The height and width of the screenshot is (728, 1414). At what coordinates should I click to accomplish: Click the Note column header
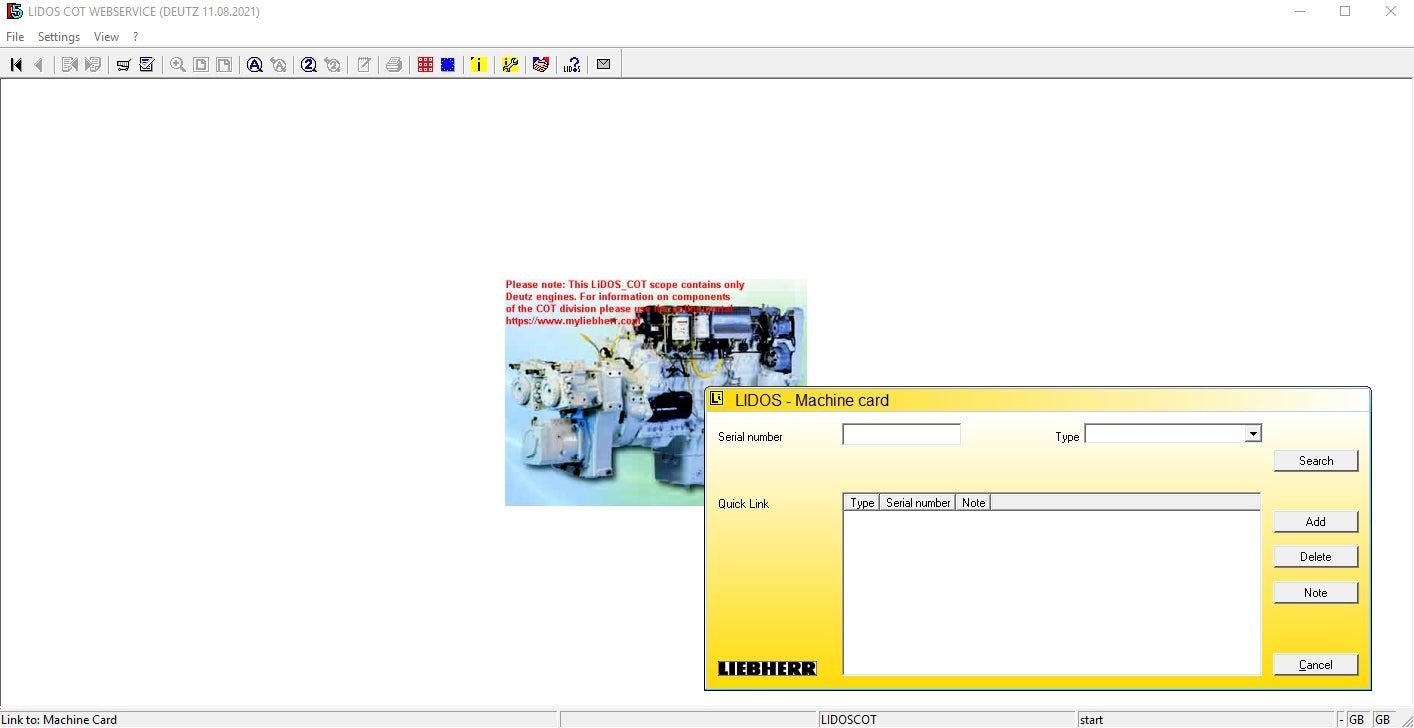click(973, 503)
